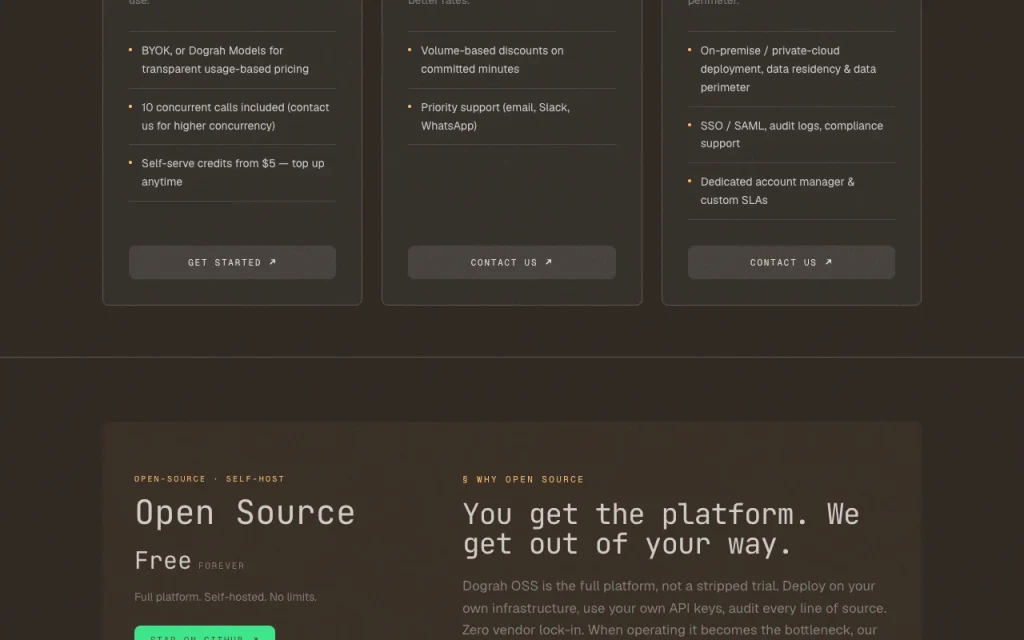Click the Free FOREVER price text
The width and height of the screenshot is (1024, 640).
coord(189,561)
